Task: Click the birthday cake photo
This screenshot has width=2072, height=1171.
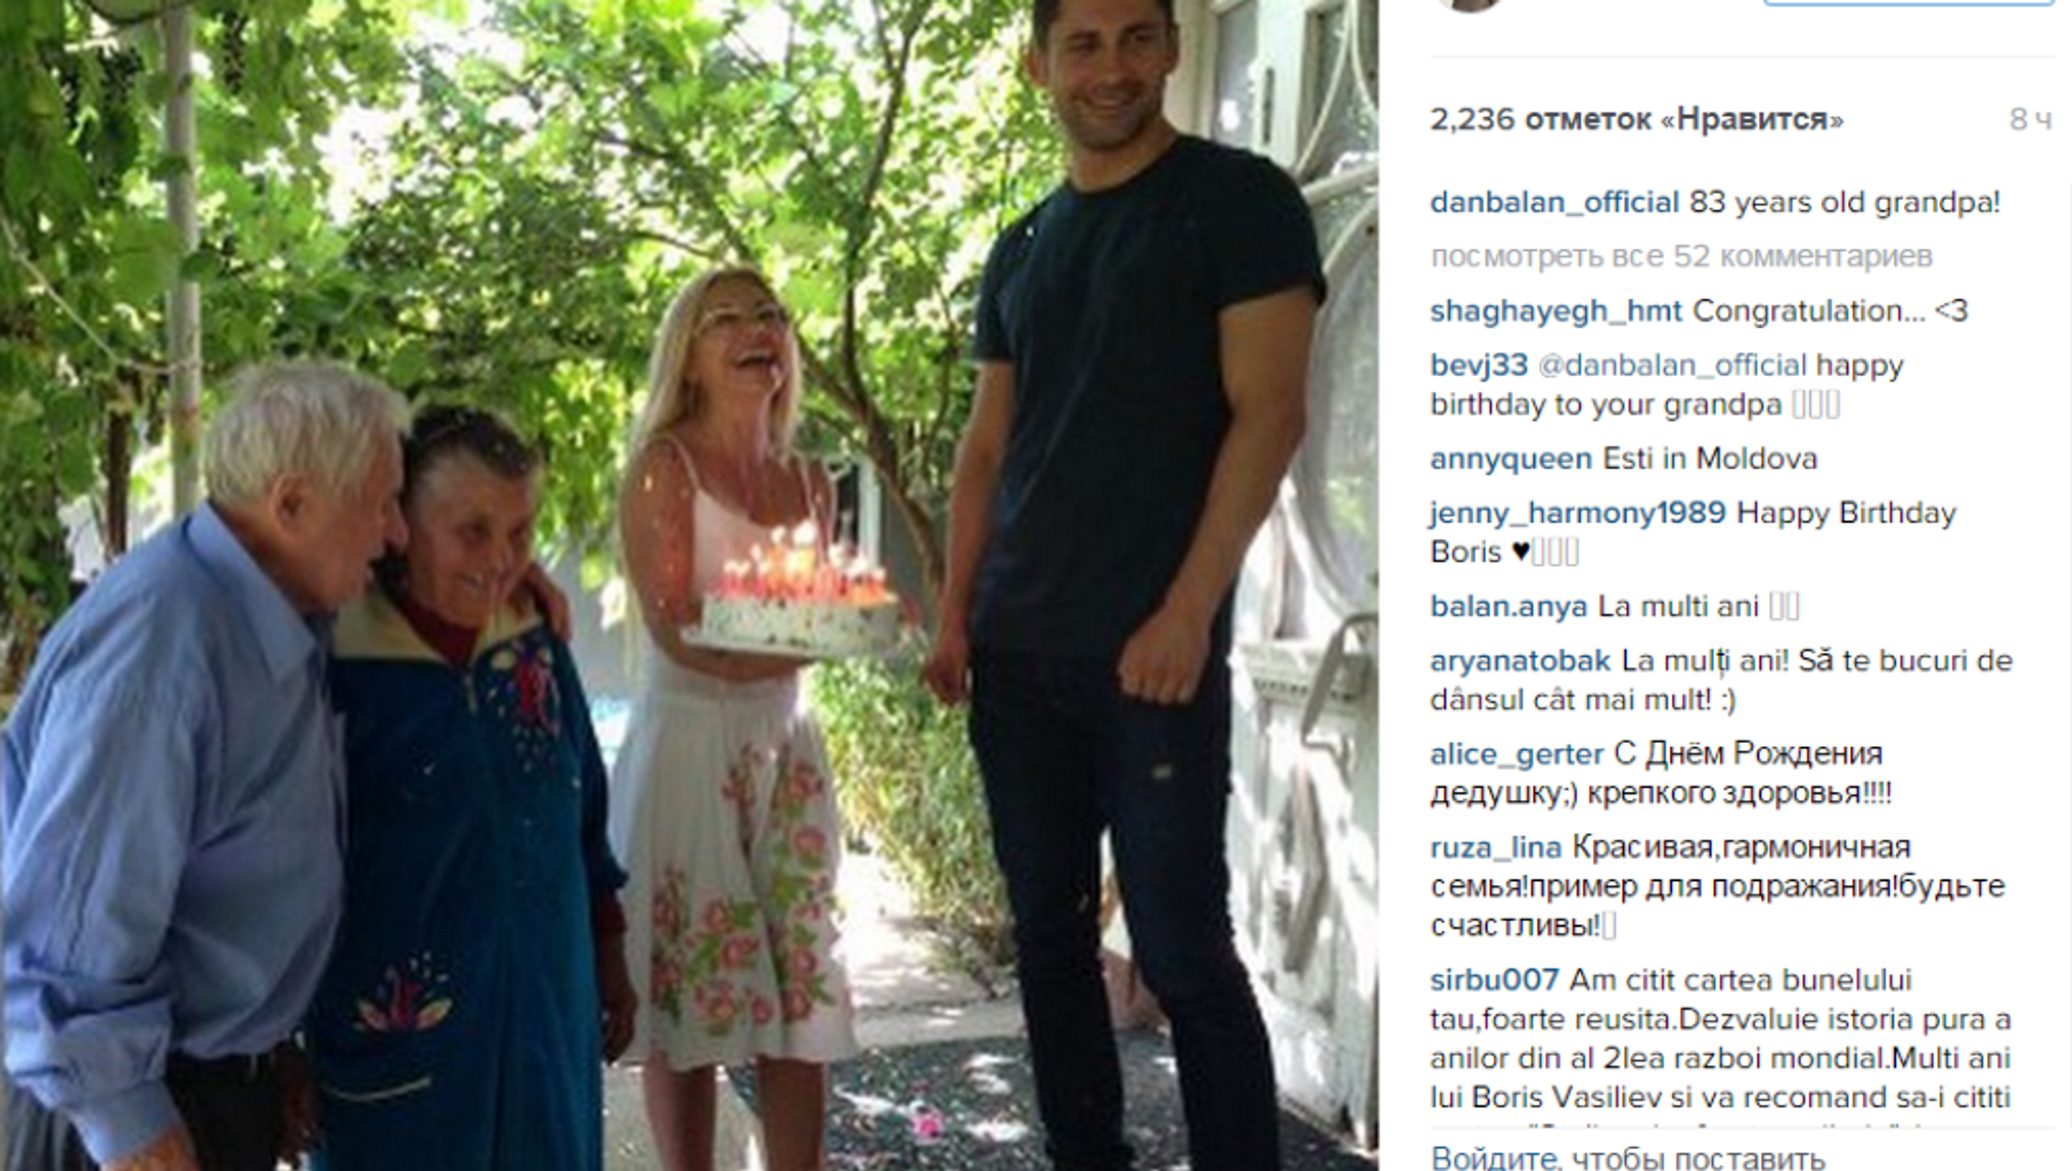Action: [x=688, y=585]
